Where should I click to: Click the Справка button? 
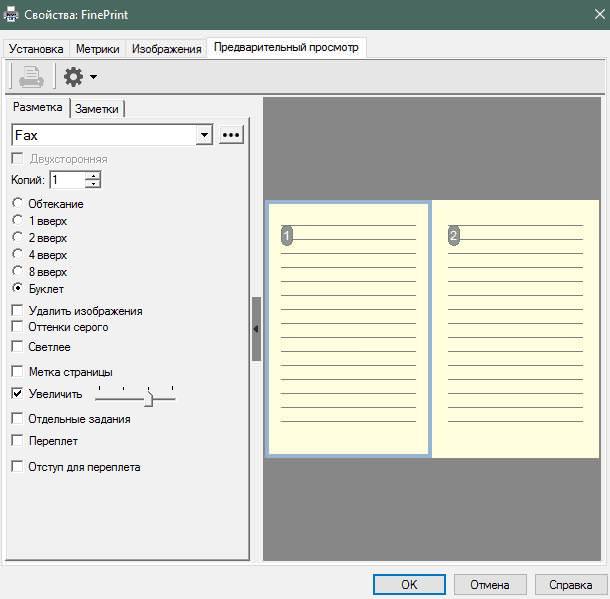(x=570, y=585)
